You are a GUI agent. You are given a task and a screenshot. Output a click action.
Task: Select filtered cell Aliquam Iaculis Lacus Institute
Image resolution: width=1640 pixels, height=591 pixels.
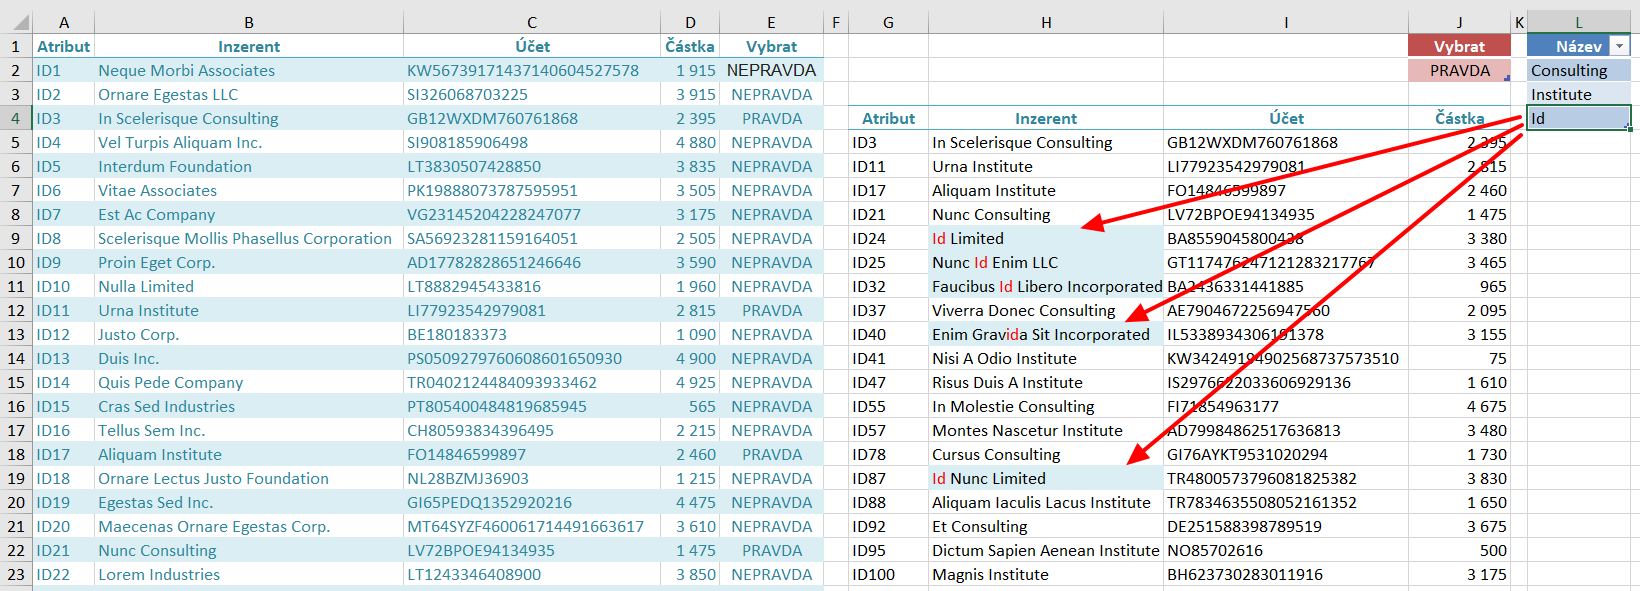tap(1046, 502)
